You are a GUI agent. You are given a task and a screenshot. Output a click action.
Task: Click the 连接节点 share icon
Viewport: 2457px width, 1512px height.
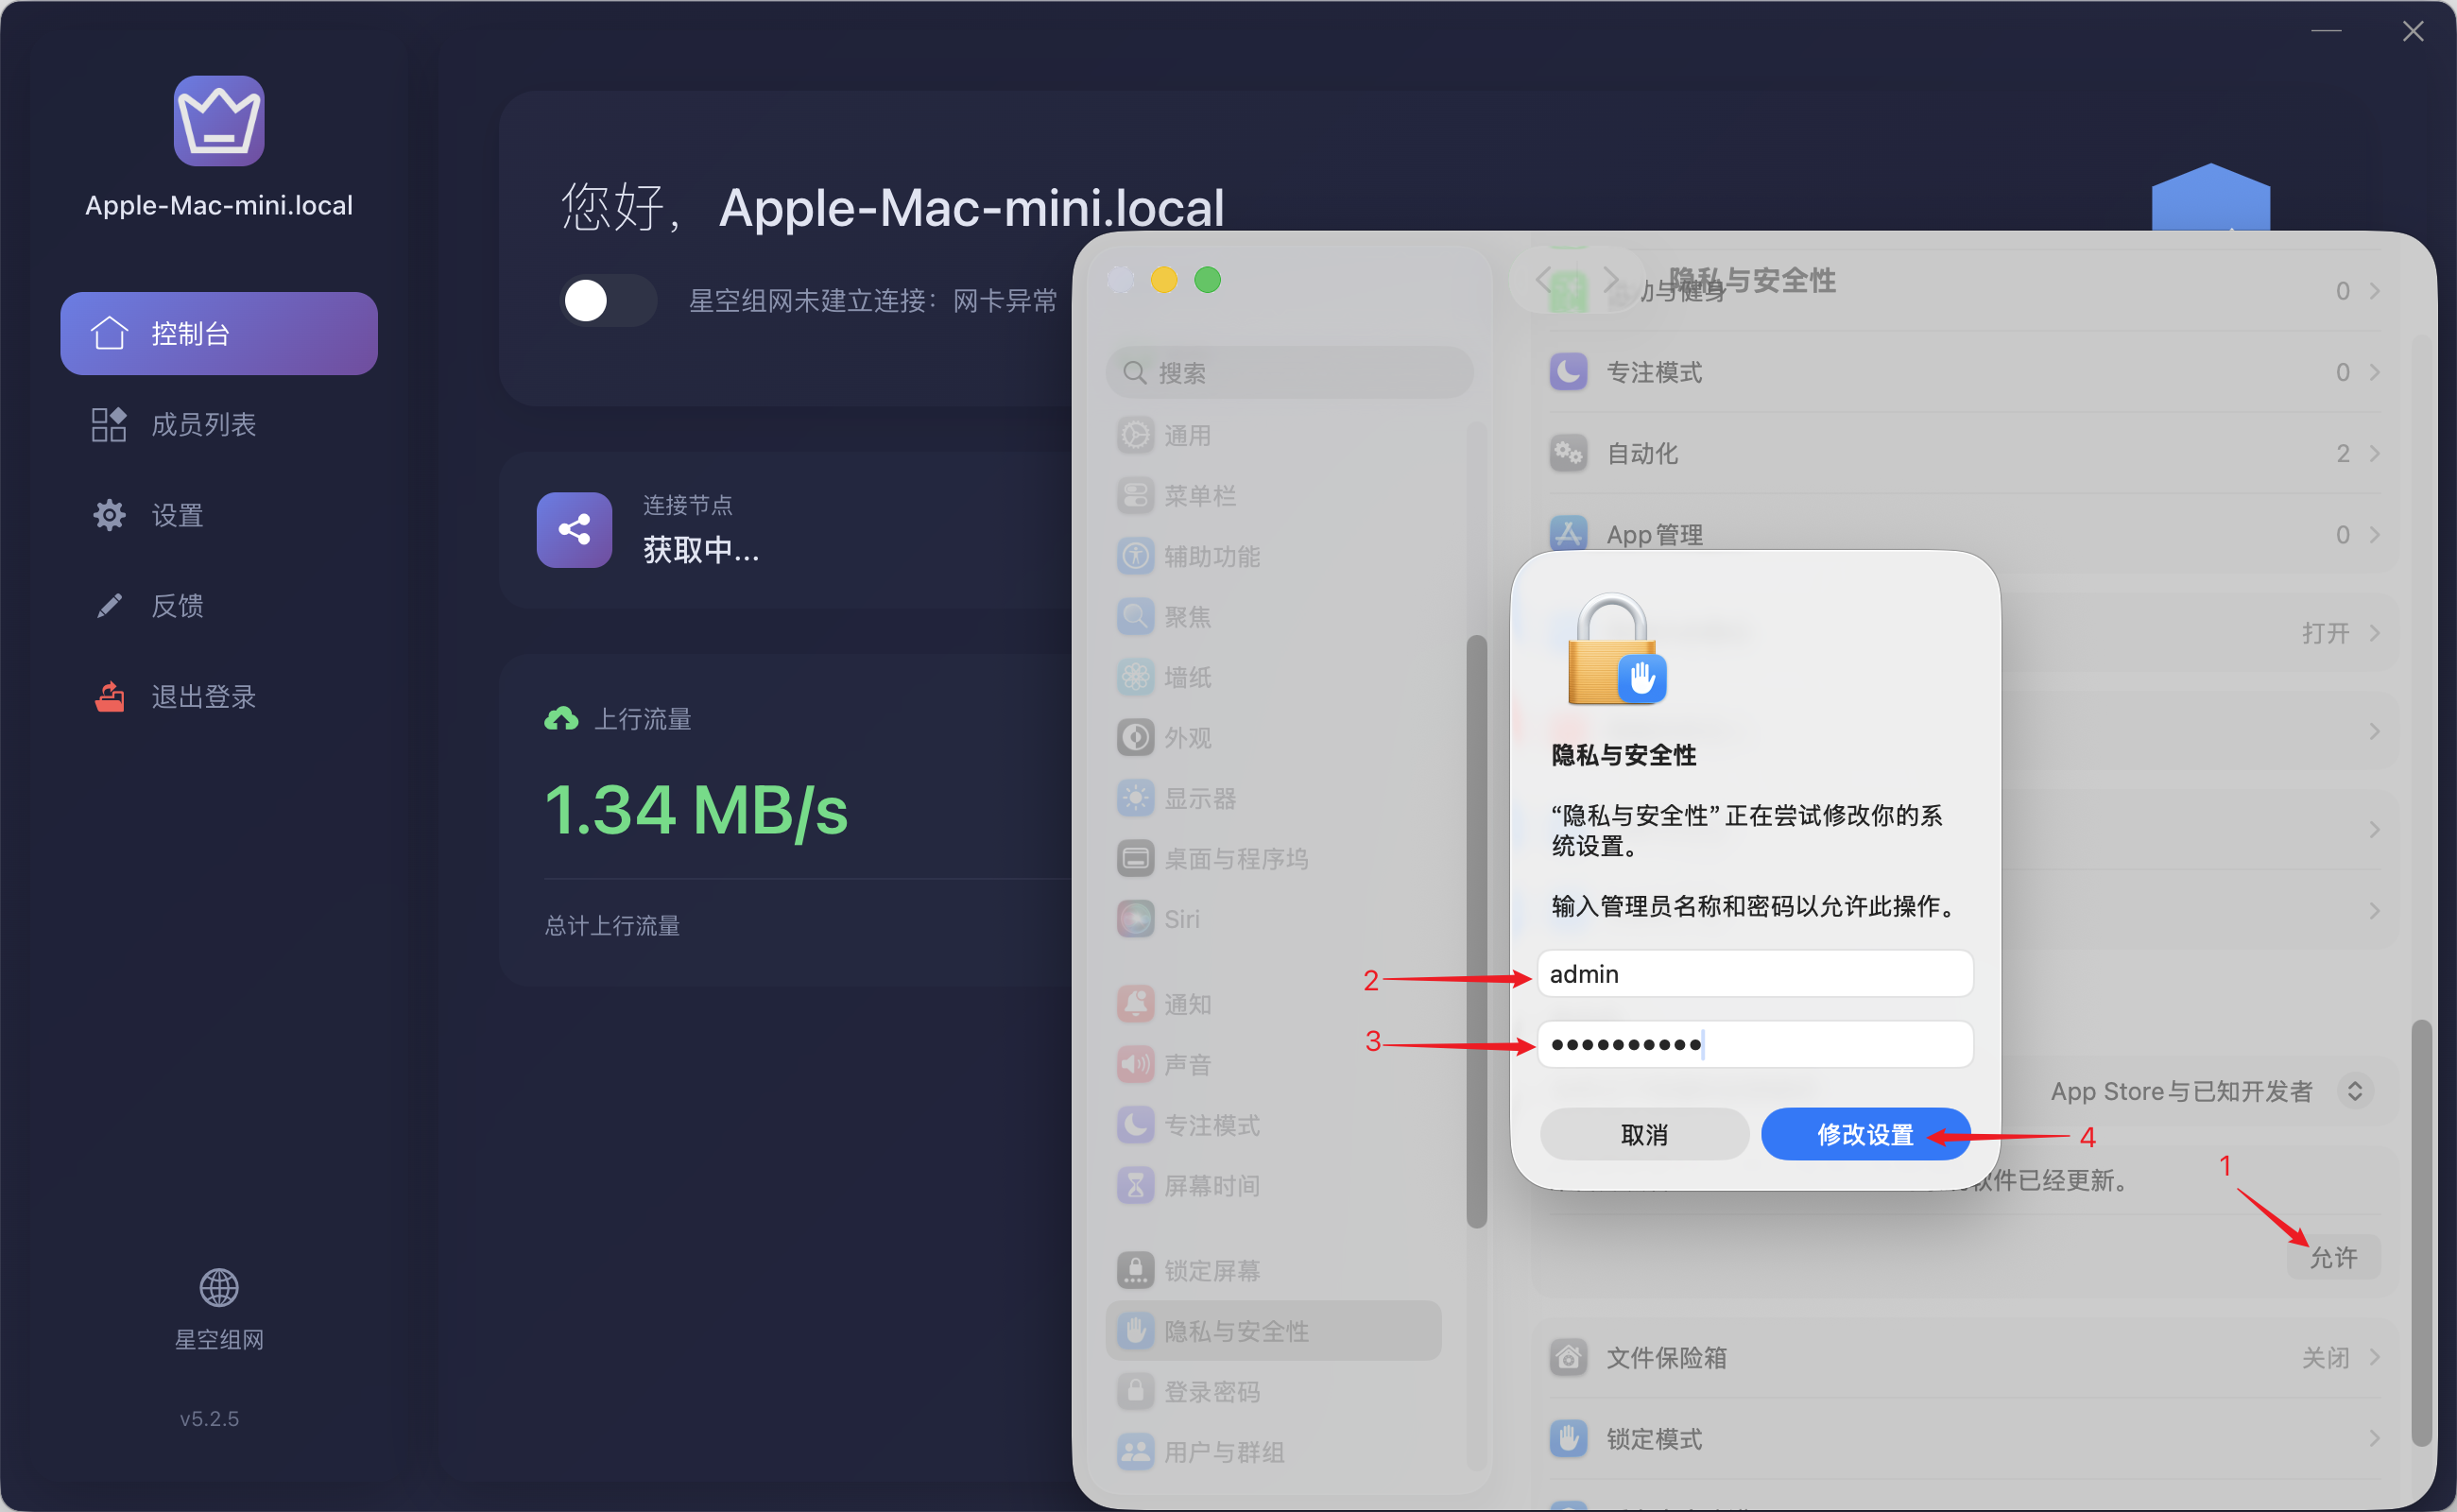pyautogui.click(x=573, y=530)
